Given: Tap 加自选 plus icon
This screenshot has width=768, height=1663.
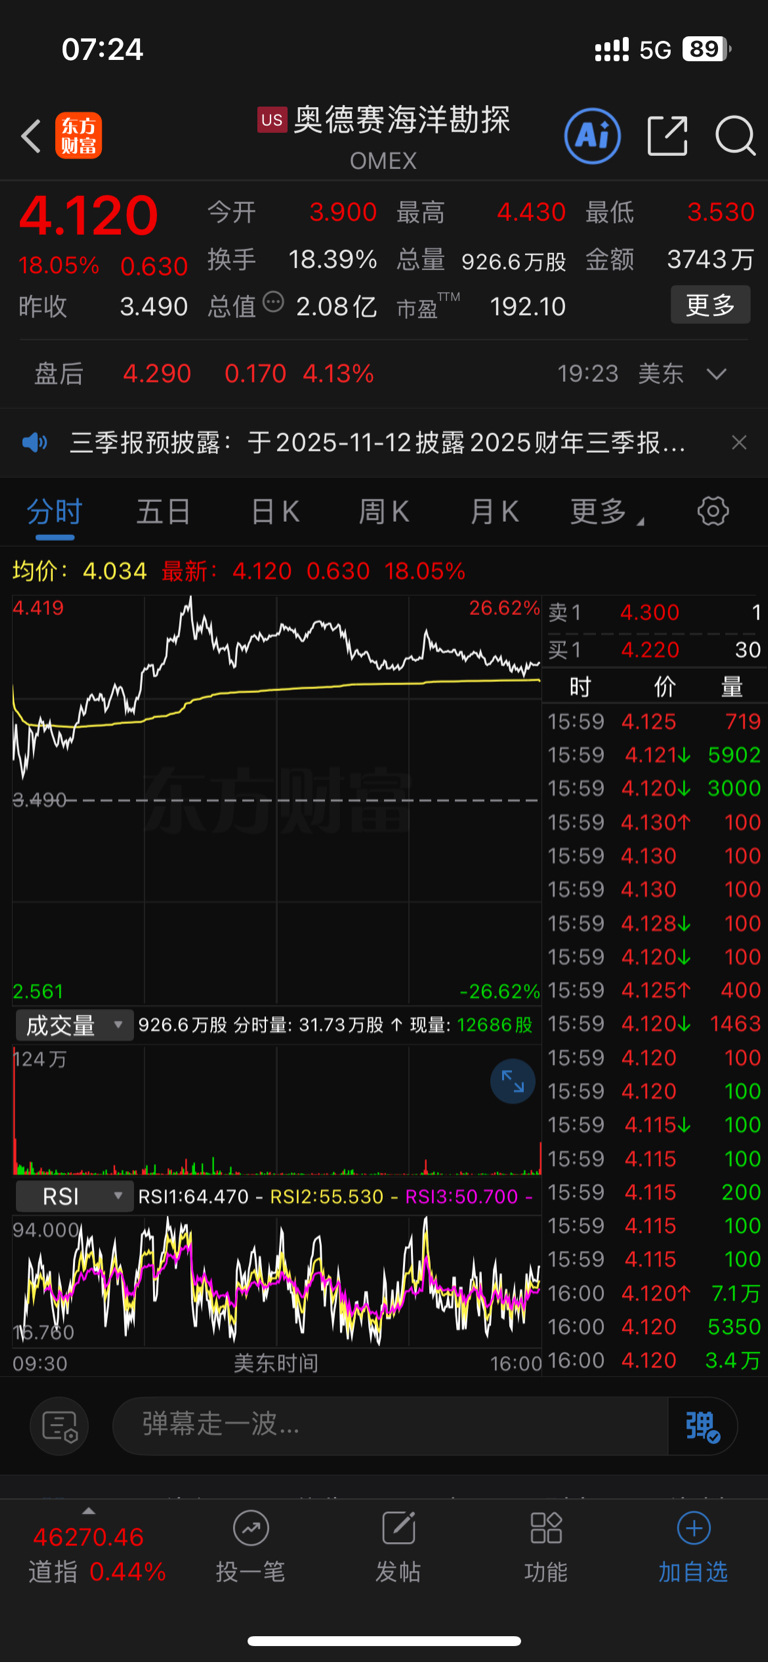Looking at the screenshot, I should (694, 1528).
